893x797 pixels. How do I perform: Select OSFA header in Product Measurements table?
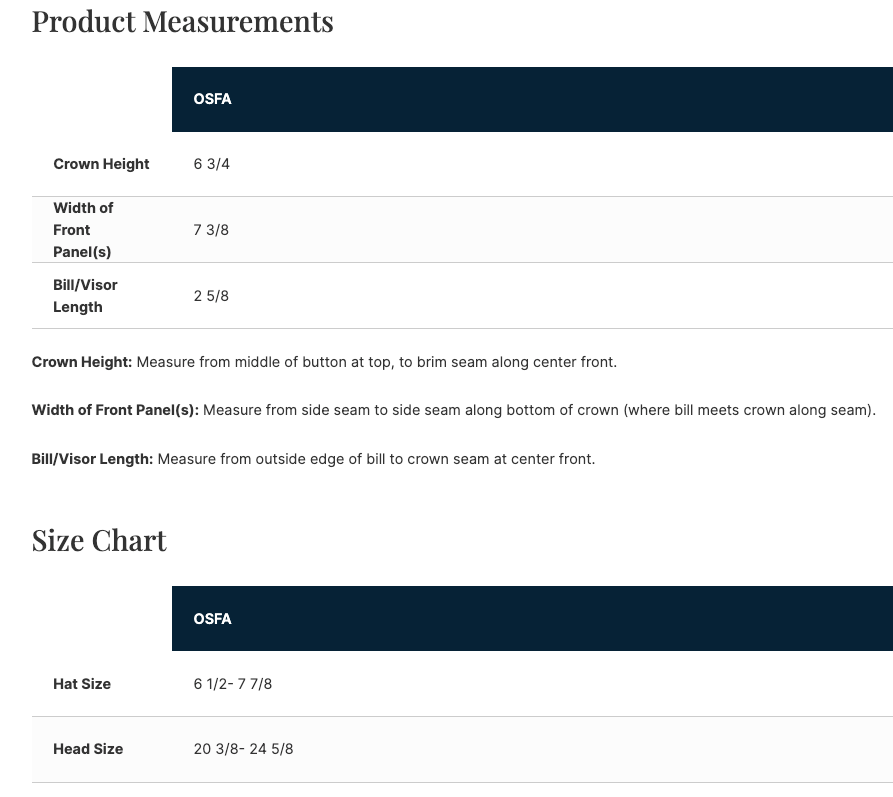[212, 99]
